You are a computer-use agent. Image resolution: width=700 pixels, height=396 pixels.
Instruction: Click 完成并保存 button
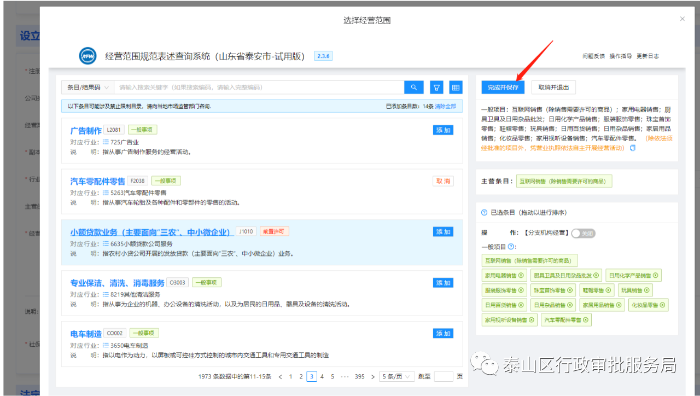pyautogui.click(x=503, y=88)
